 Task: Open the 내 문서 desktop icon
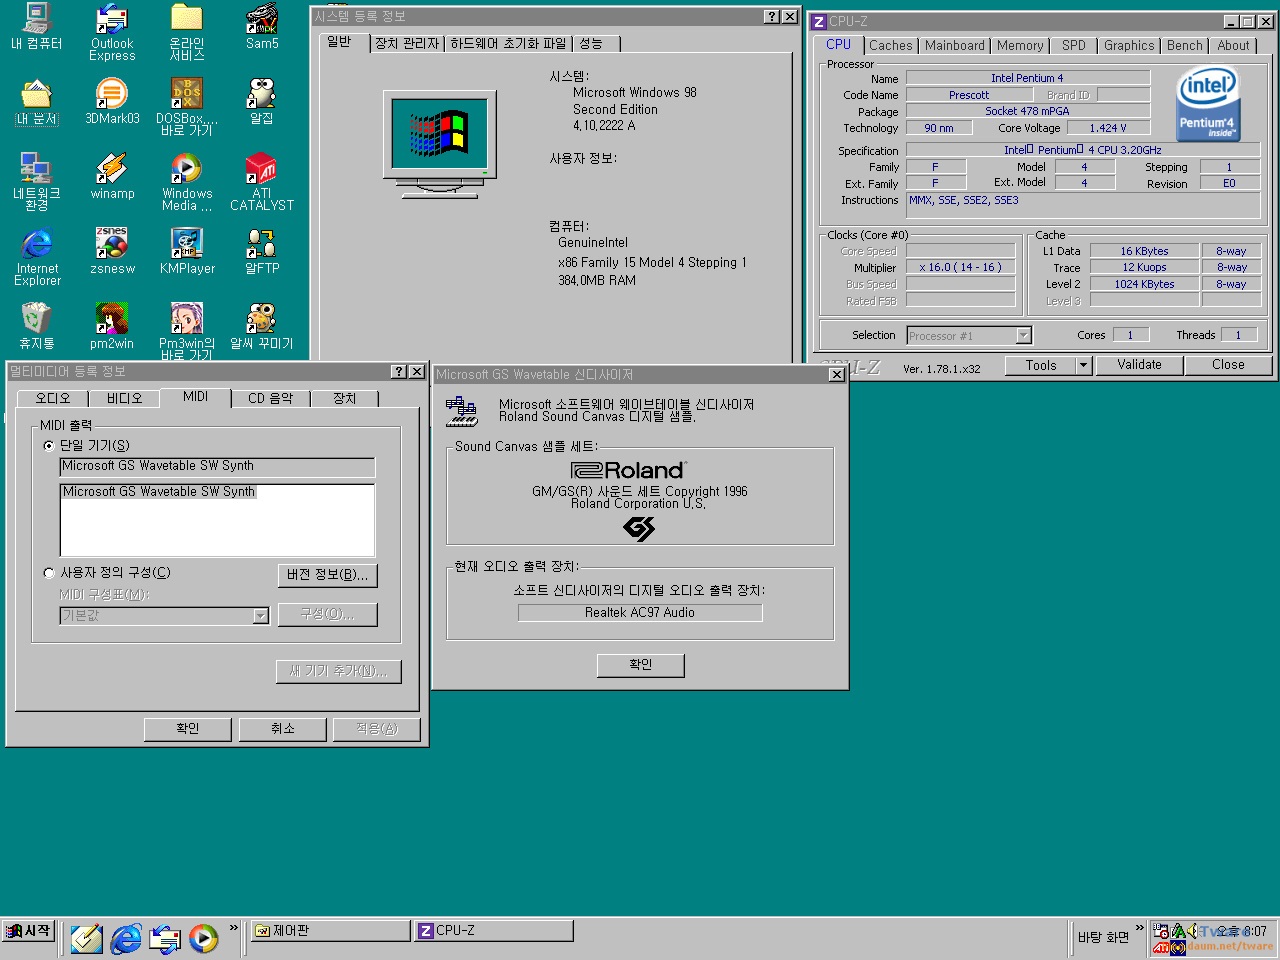point(37,102)
